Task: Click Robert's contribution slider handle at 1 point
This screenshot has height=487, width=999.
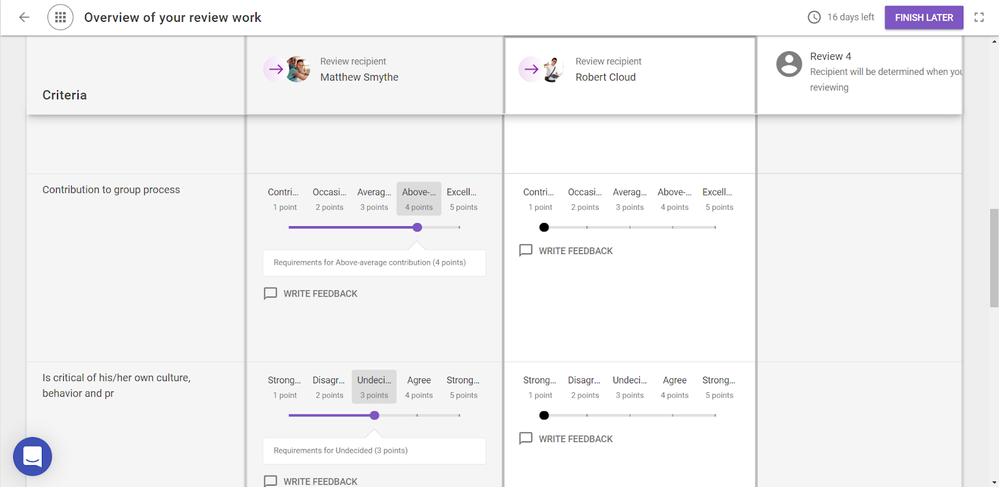Action: 544,227
